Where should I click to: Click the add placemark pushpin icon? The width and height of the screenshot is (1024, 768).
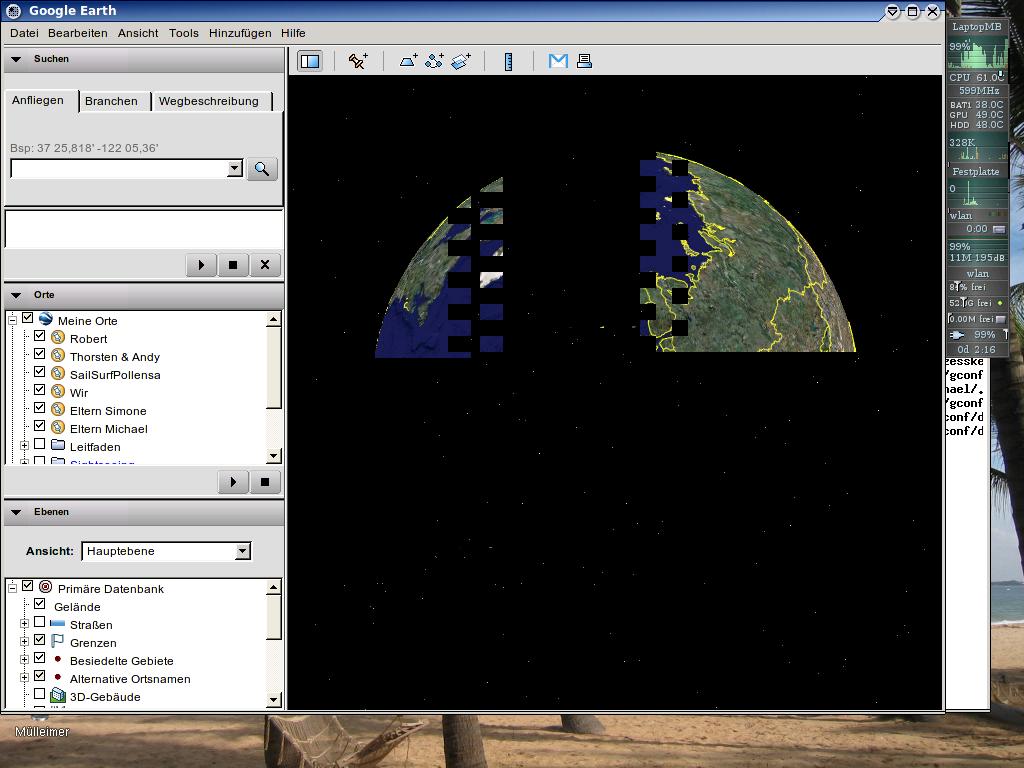click(x=358, y=61)
